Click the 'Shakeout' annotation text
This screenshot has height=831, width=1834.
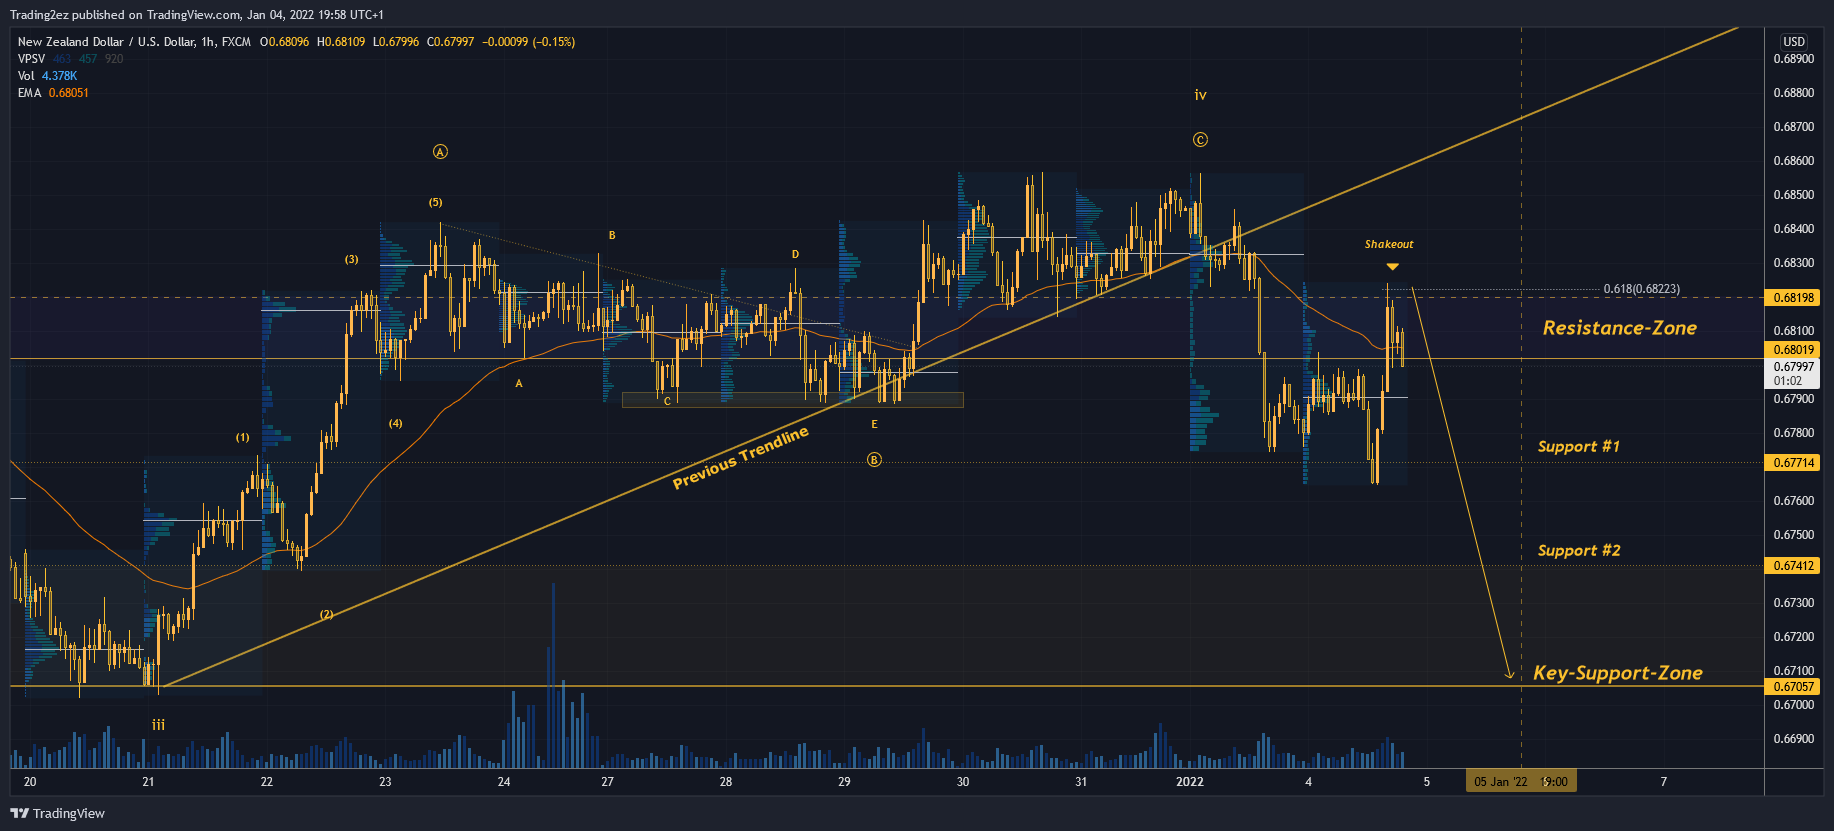click(1389, 244)
